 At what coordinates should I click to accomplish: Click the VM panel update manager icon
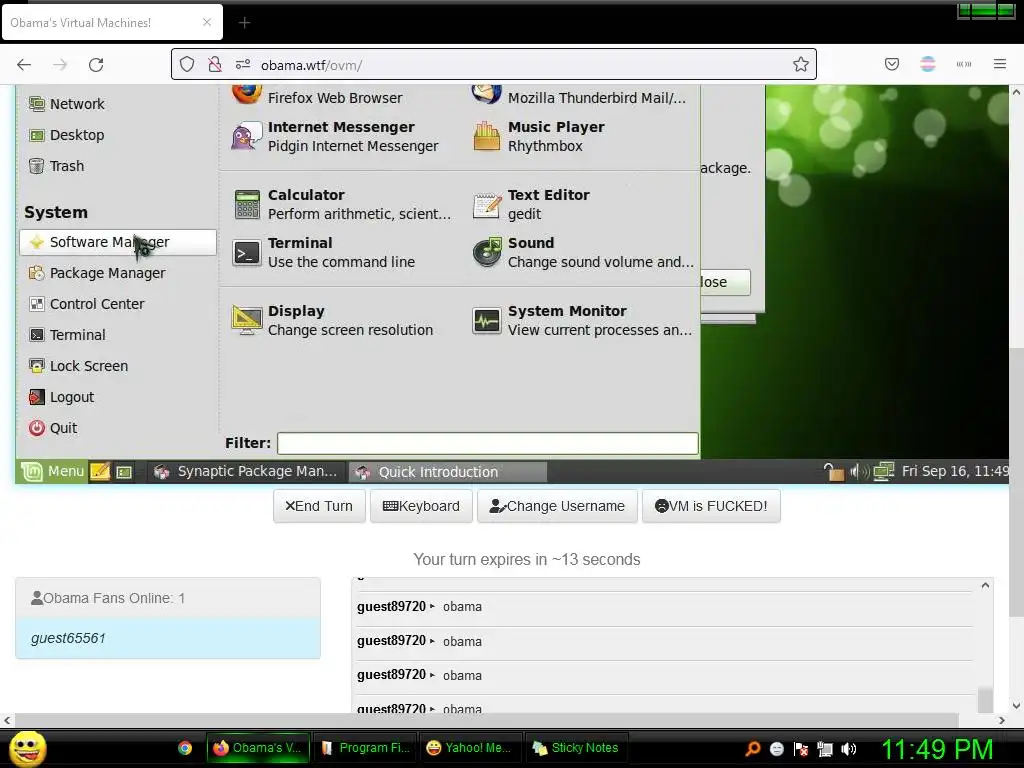pos(833,471)
